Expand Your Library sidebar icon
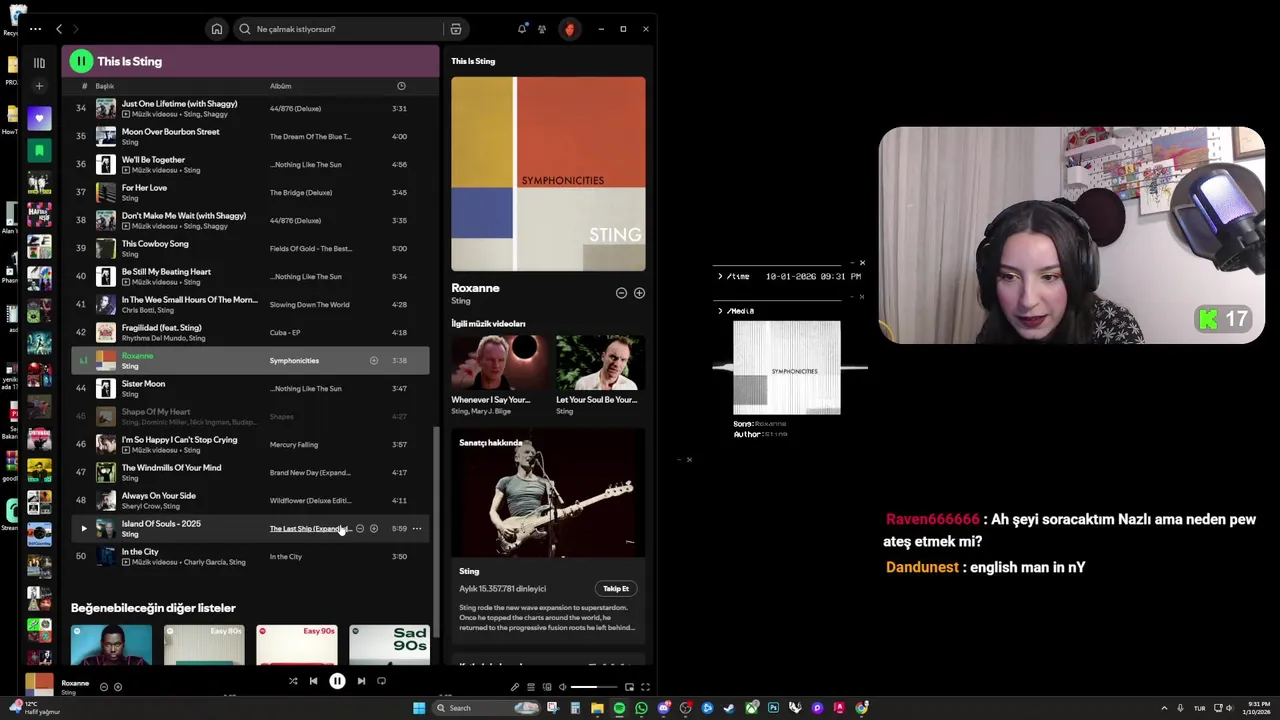 tap(39, 62)
